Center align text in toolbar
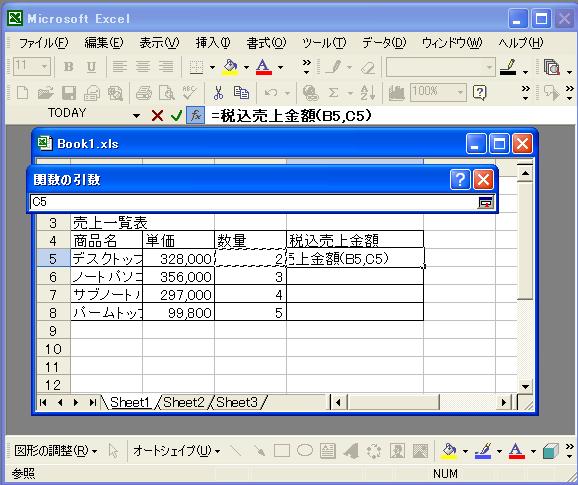Image resolution: width=578 pixels, height=485 pixels. click(x=143, y=67)
